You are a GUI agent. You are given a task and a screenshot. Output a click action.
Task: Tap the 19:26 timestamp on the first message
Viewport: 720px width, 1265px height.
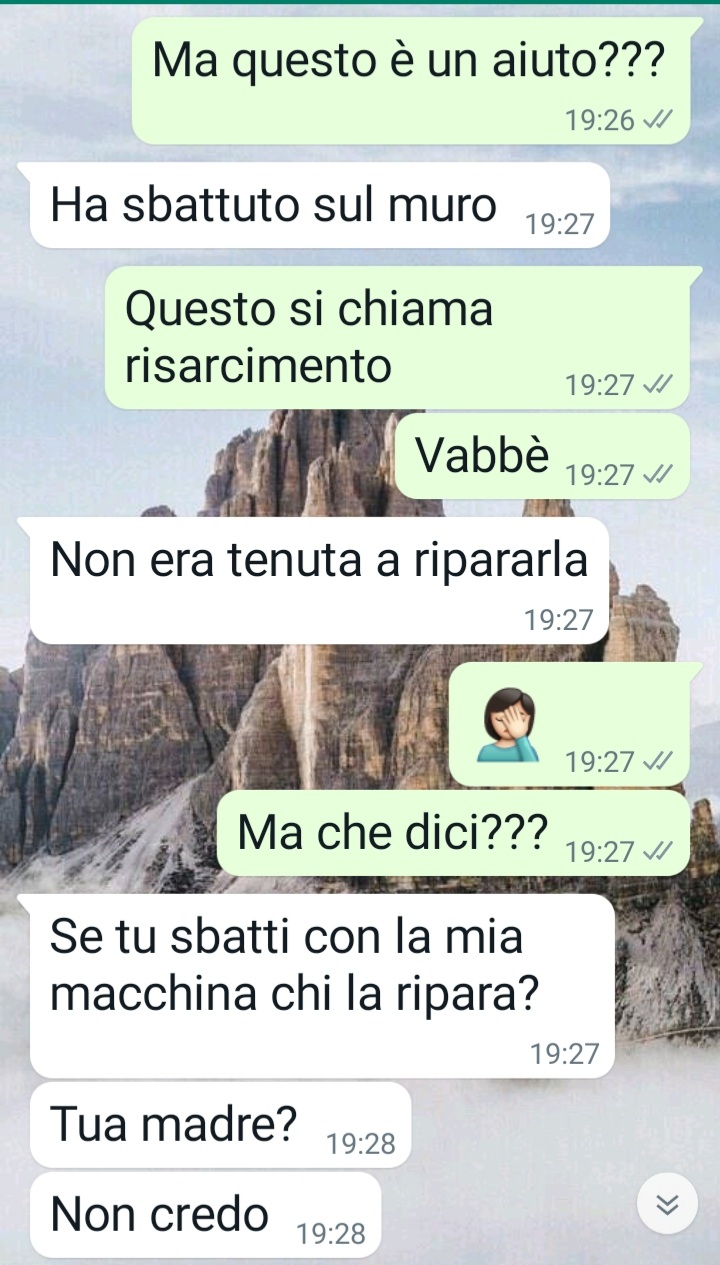(600, 121)
